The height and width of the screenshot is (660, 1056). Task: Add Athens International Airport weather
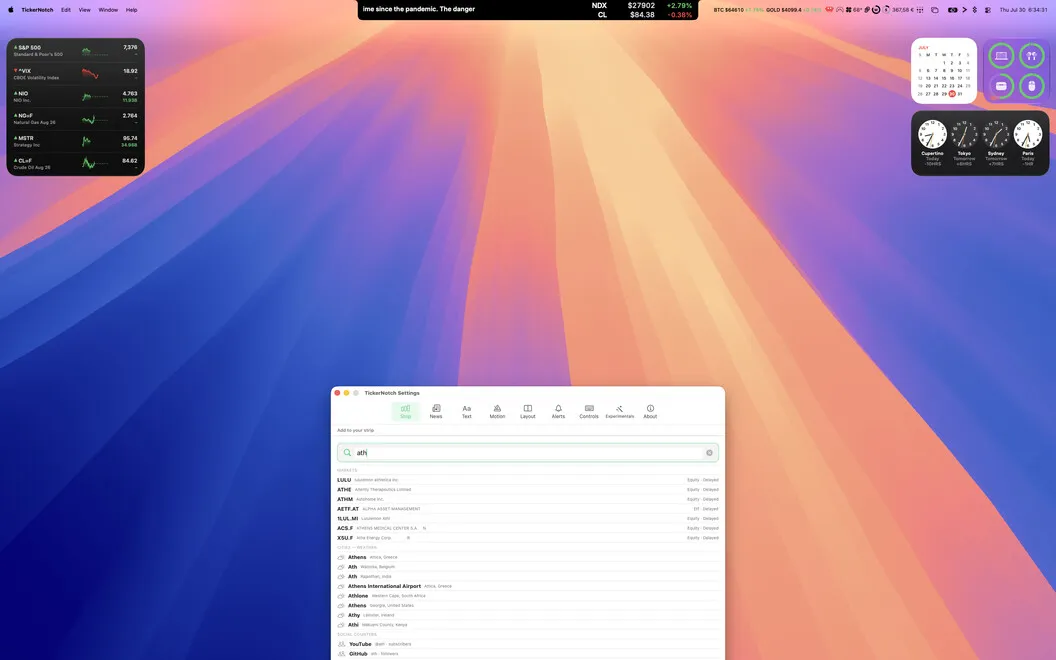[528, 586]
